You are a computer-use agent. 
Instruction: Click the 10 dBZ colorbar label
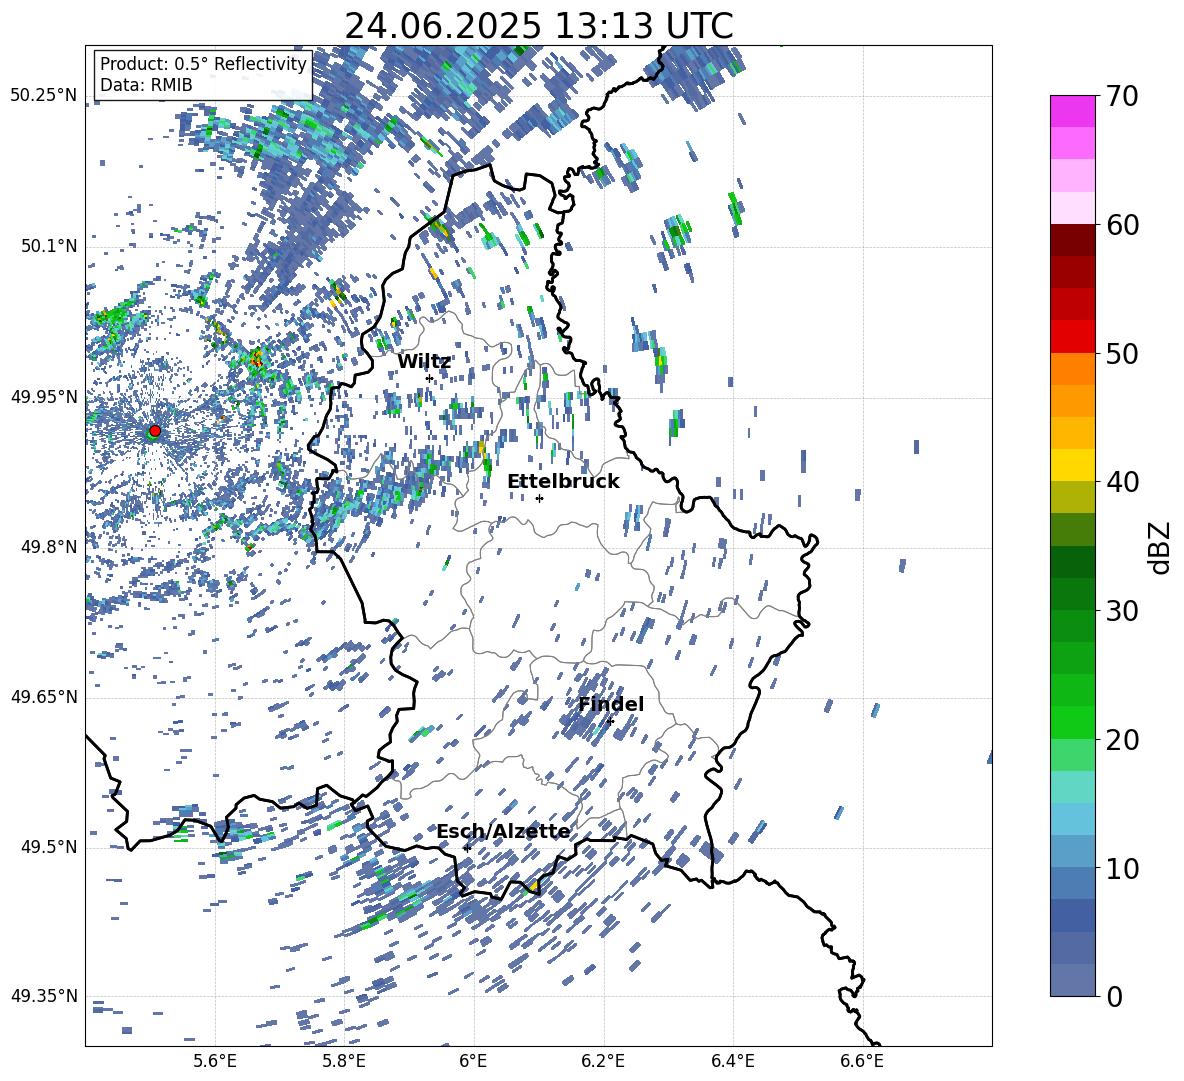[1122, 868]
